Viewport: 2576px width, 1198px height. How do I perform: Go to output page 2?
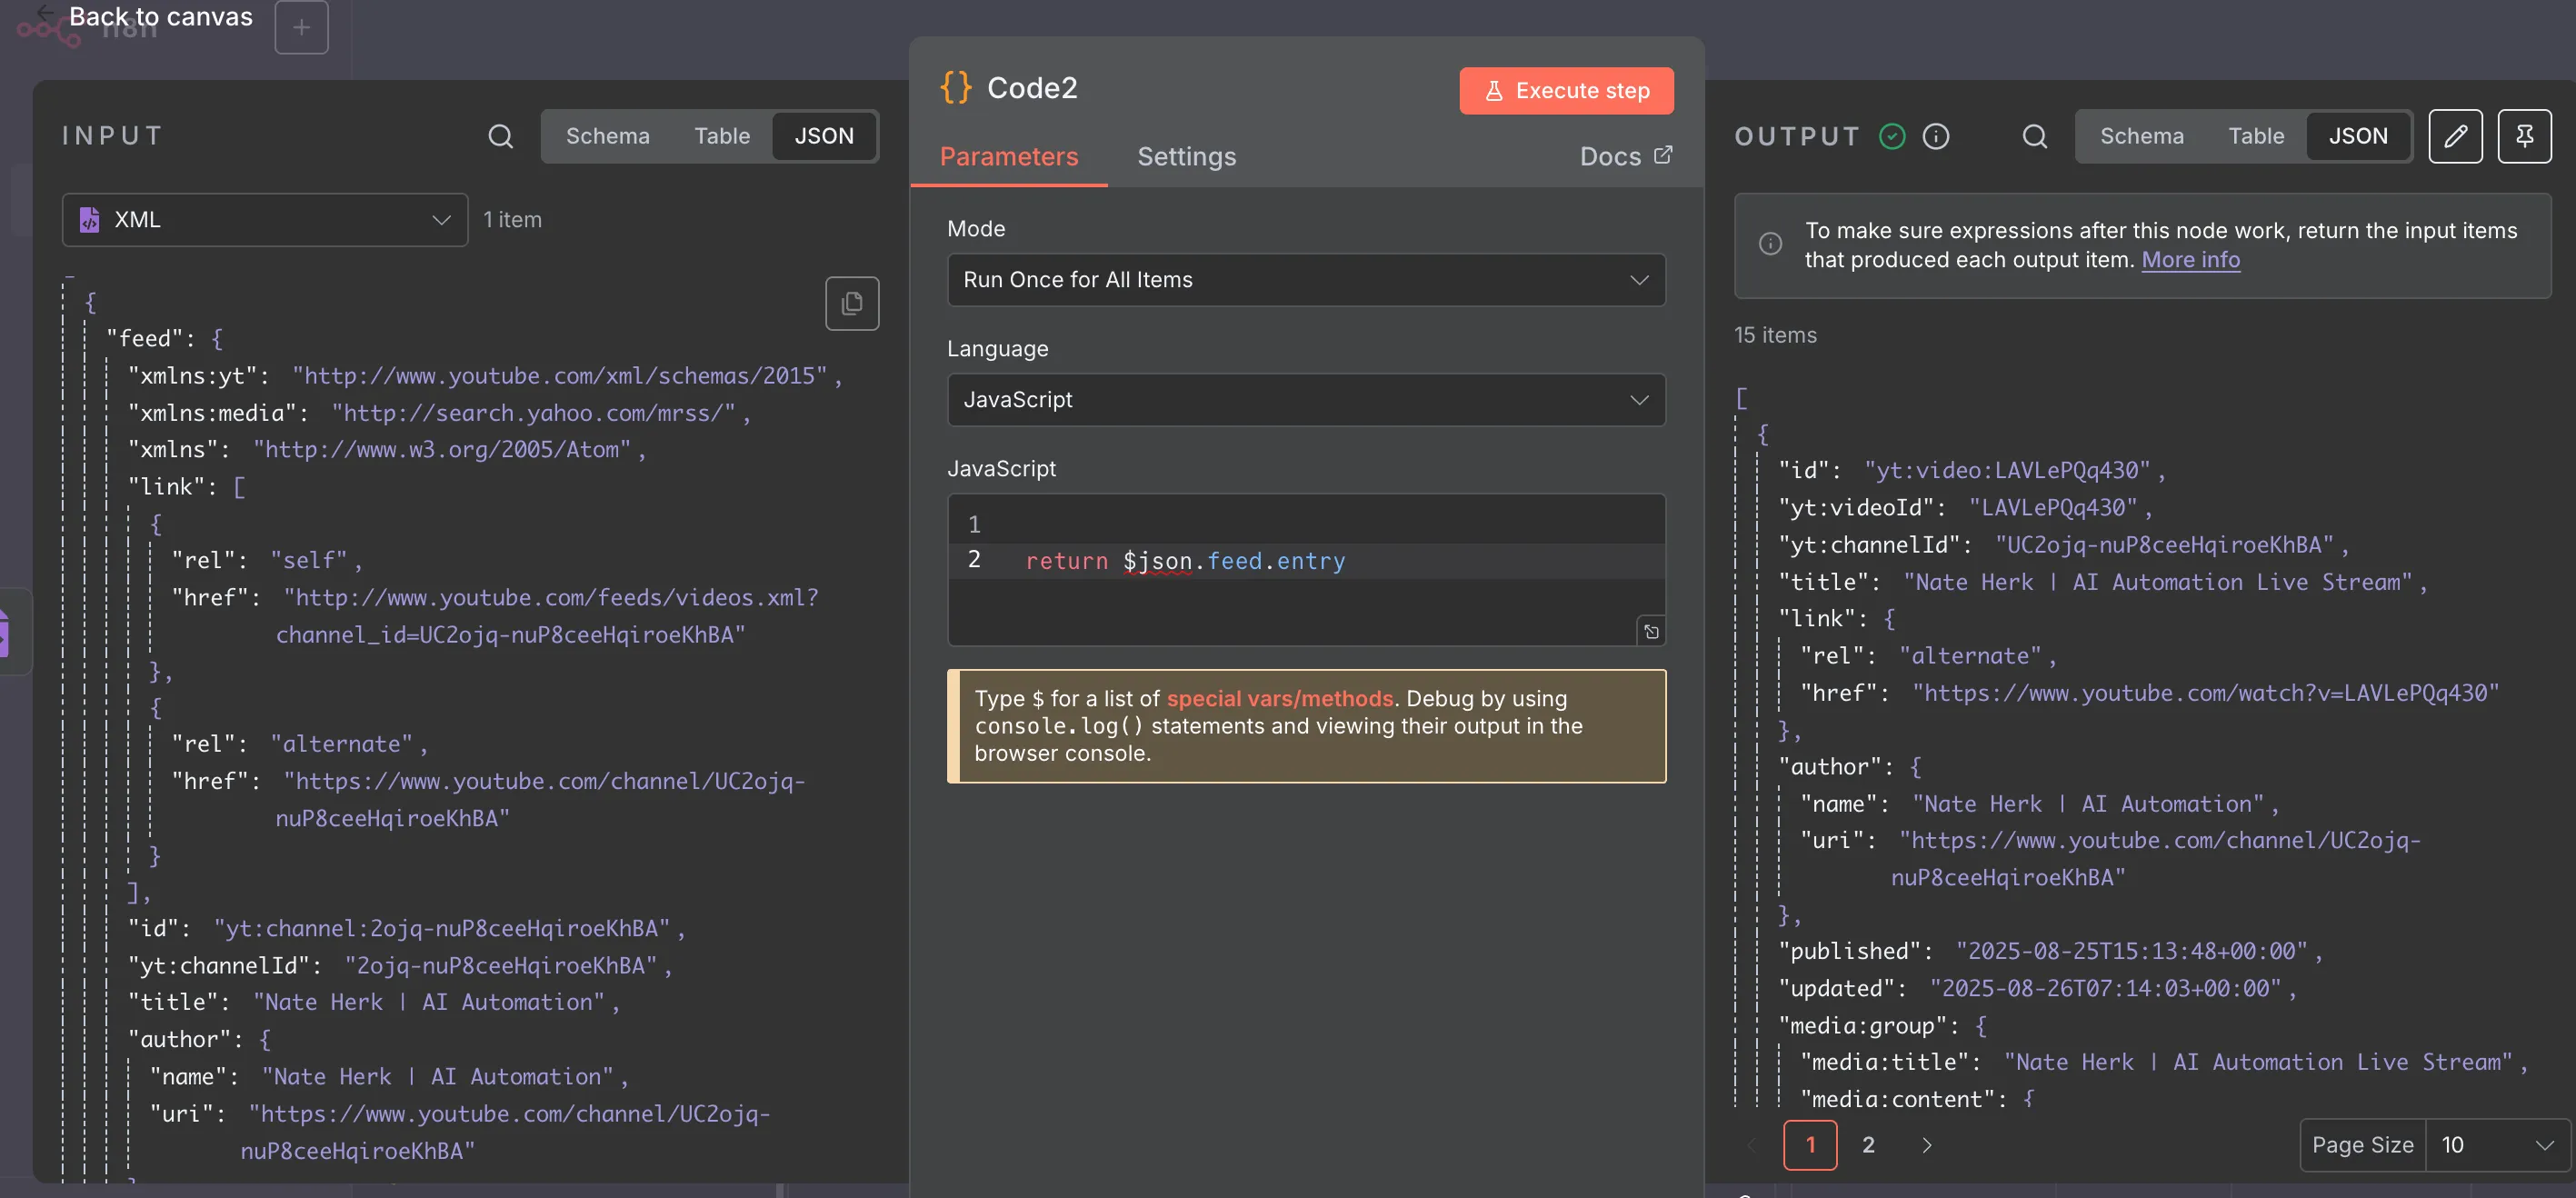(x=1868, y=1144)
